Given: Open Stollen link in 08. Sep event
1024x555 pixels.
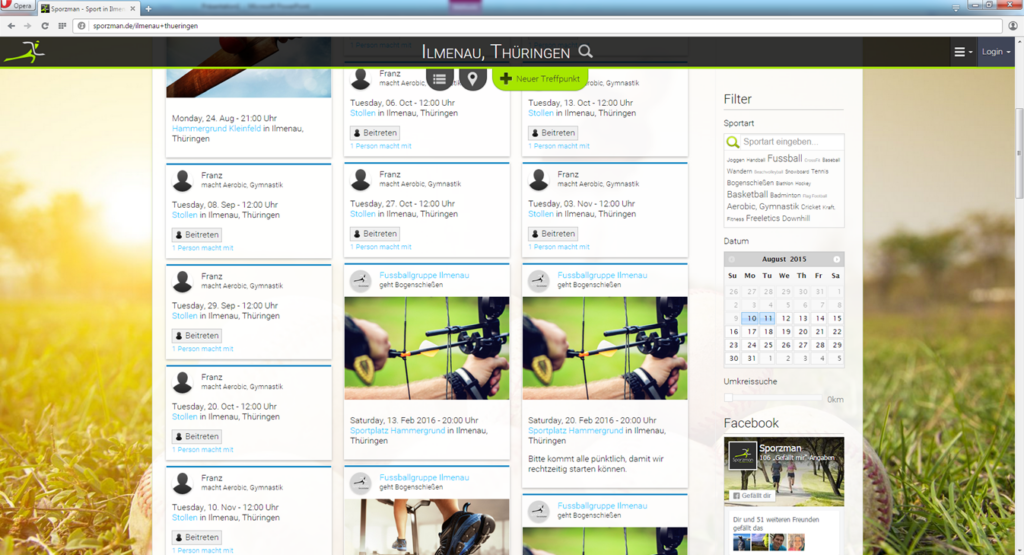Looking at the screenshot, I should (184, 215).
